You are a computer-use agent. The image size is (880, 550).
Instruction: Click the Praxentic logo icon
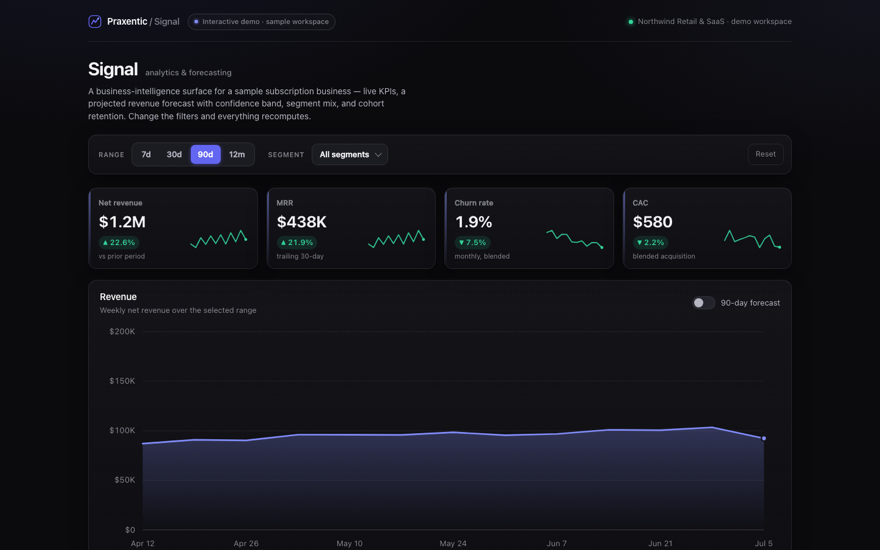pyautogui.click(x=95, y=21)
